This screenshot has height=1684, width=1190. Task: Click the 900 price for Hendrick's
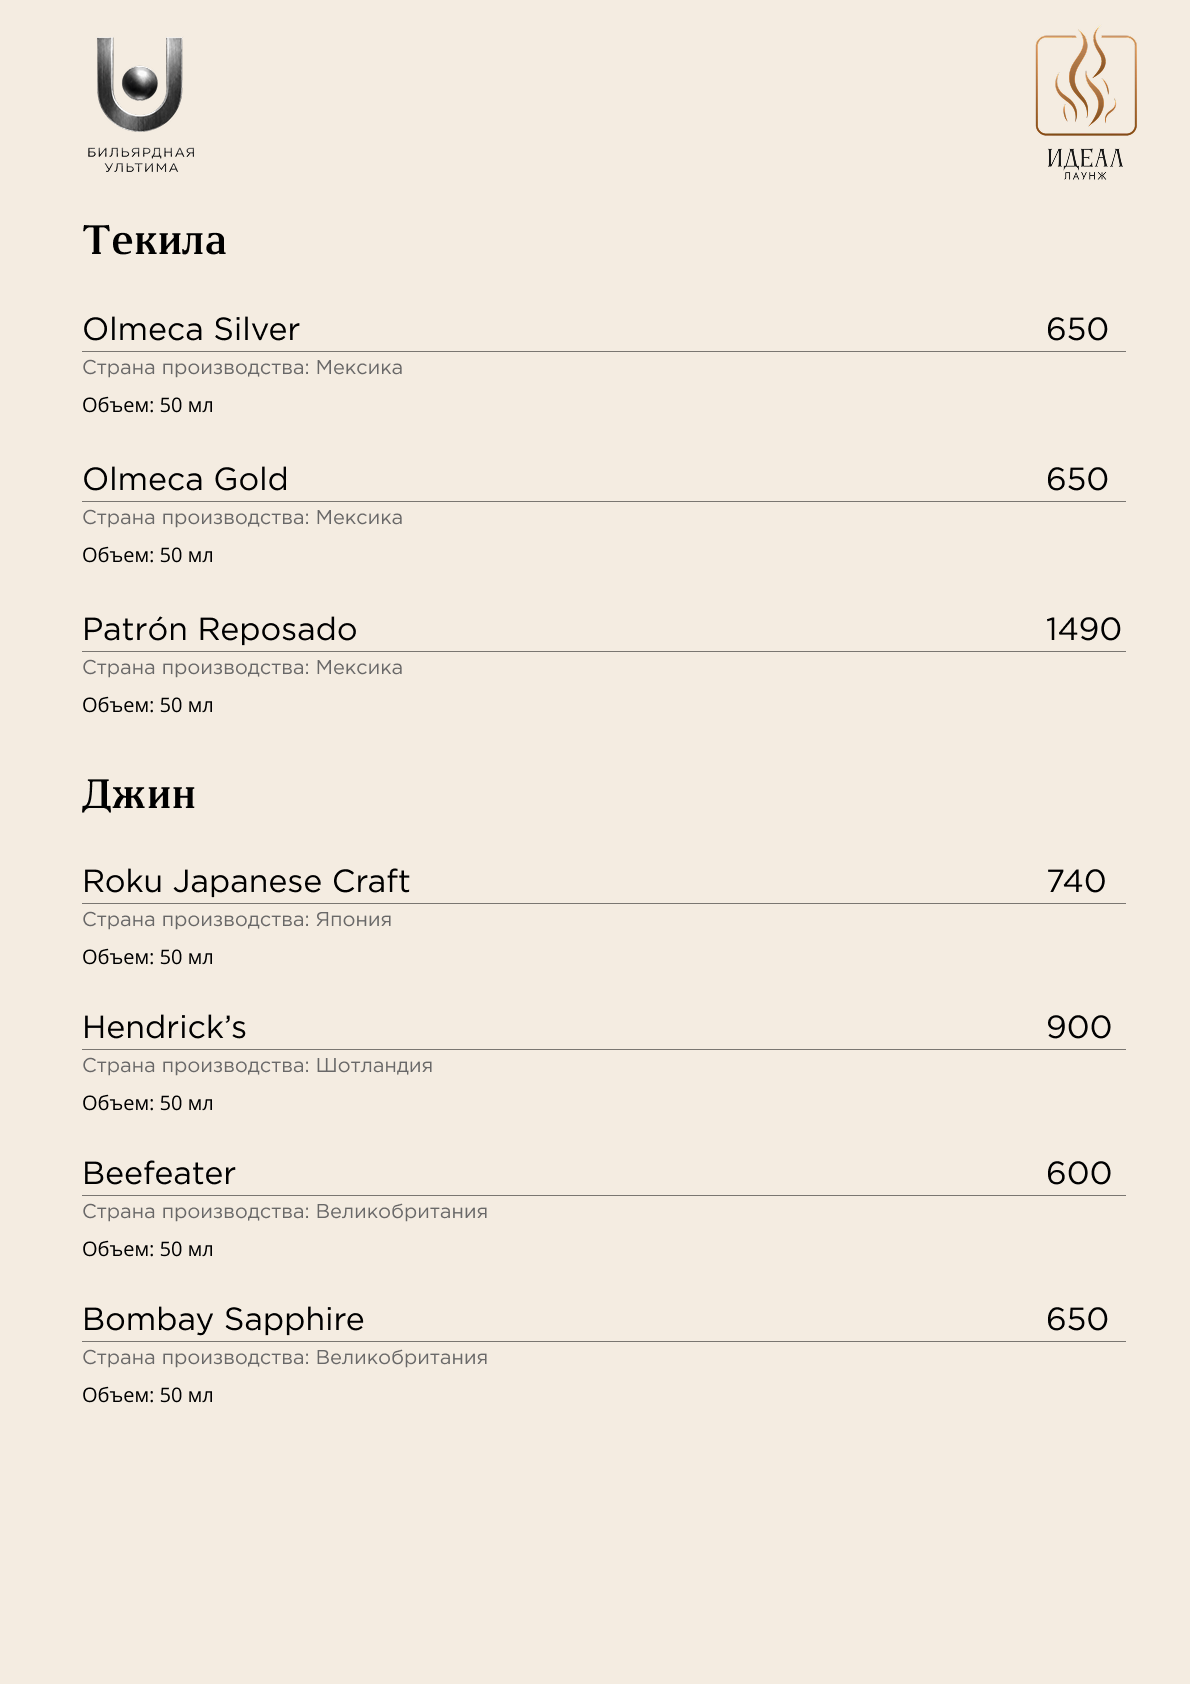pos(1079,1027)
